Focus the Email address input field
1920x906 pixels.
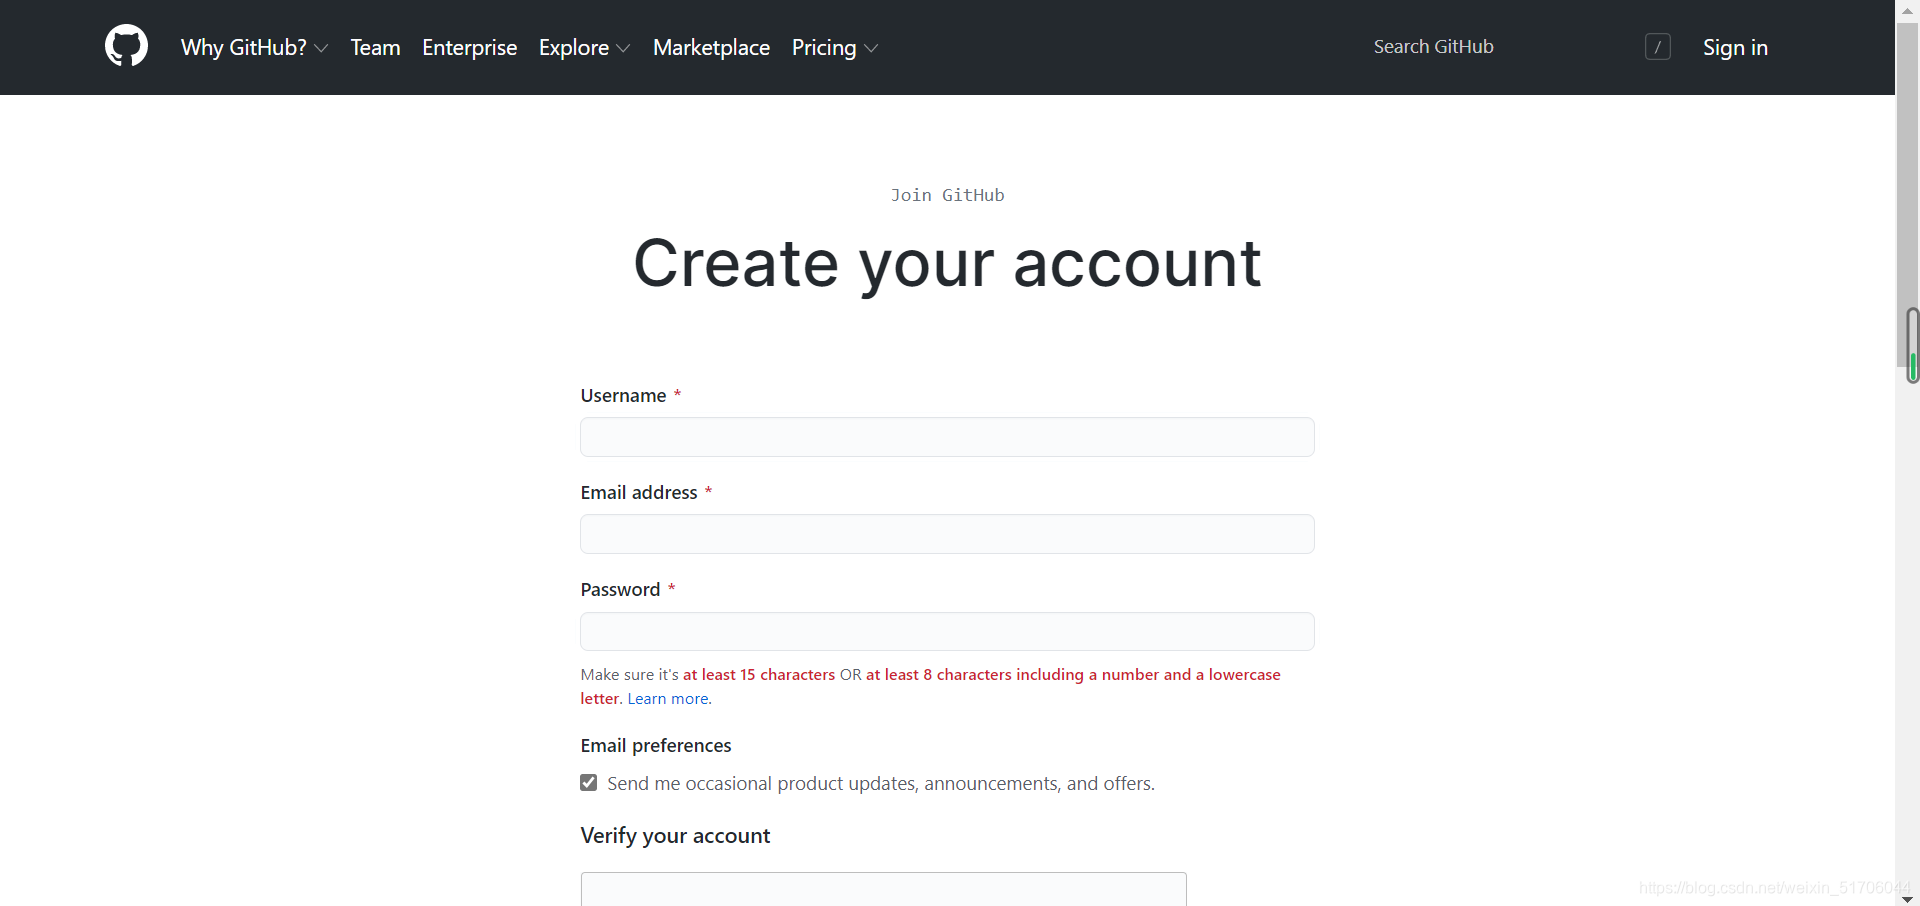tap(947, 534)
